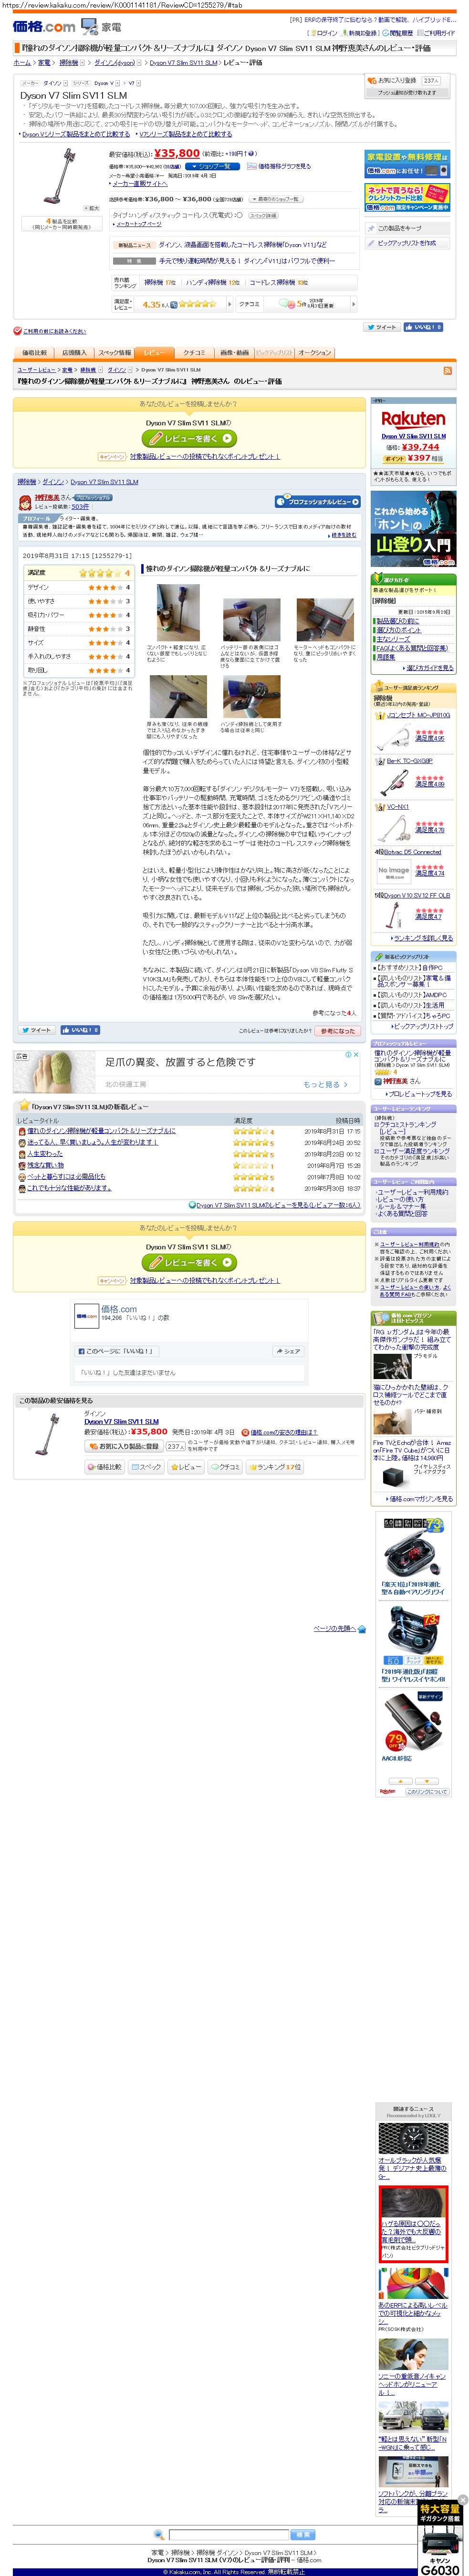
Task: Click the 新規ID登録 link in the header
Action: coord(362,33)
